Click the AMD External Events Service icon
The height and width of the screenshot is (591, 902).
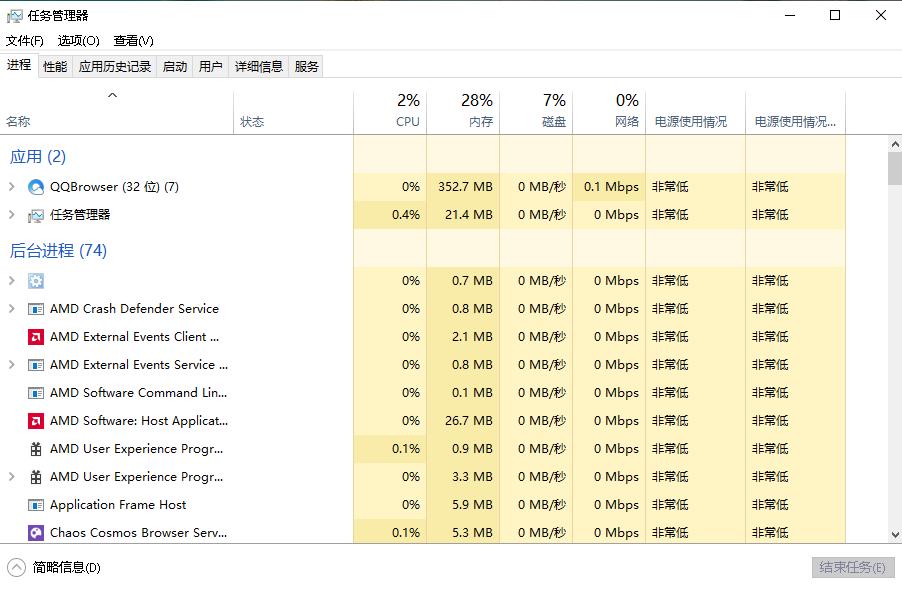pyautogui.click(x=38, y=365)
